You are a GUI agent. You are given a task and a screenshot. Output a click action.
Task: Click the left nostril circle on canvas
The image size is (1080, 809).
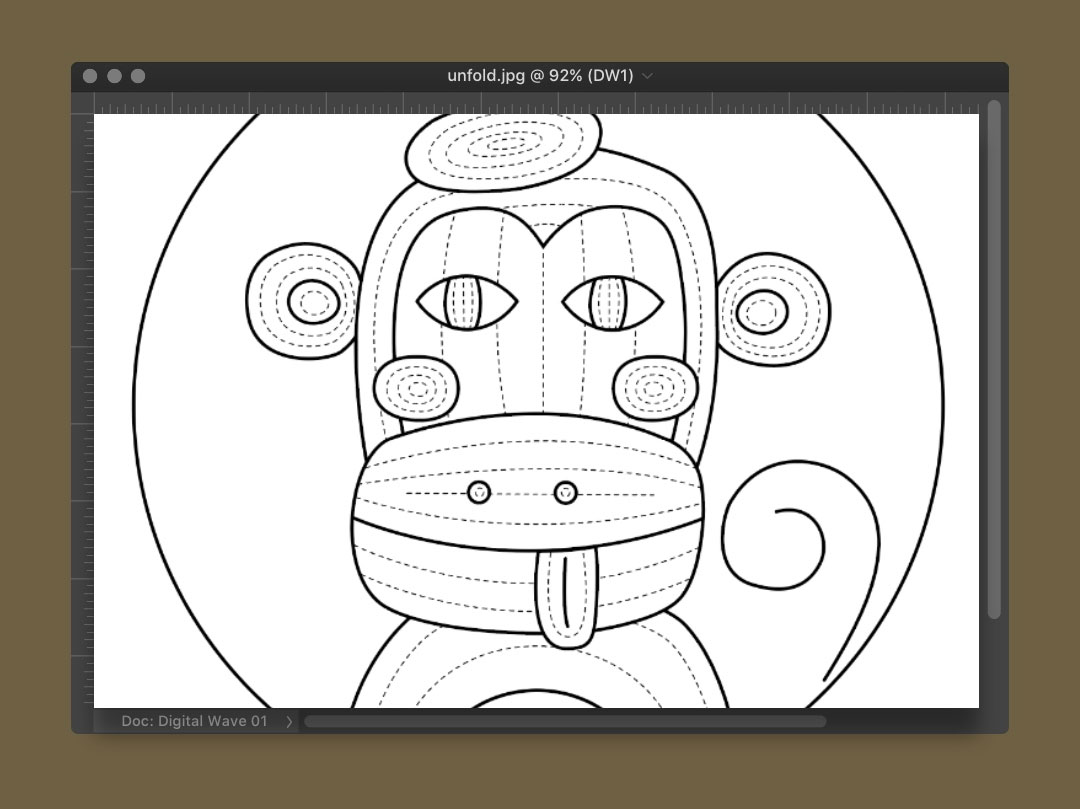(x=479, y=492)
